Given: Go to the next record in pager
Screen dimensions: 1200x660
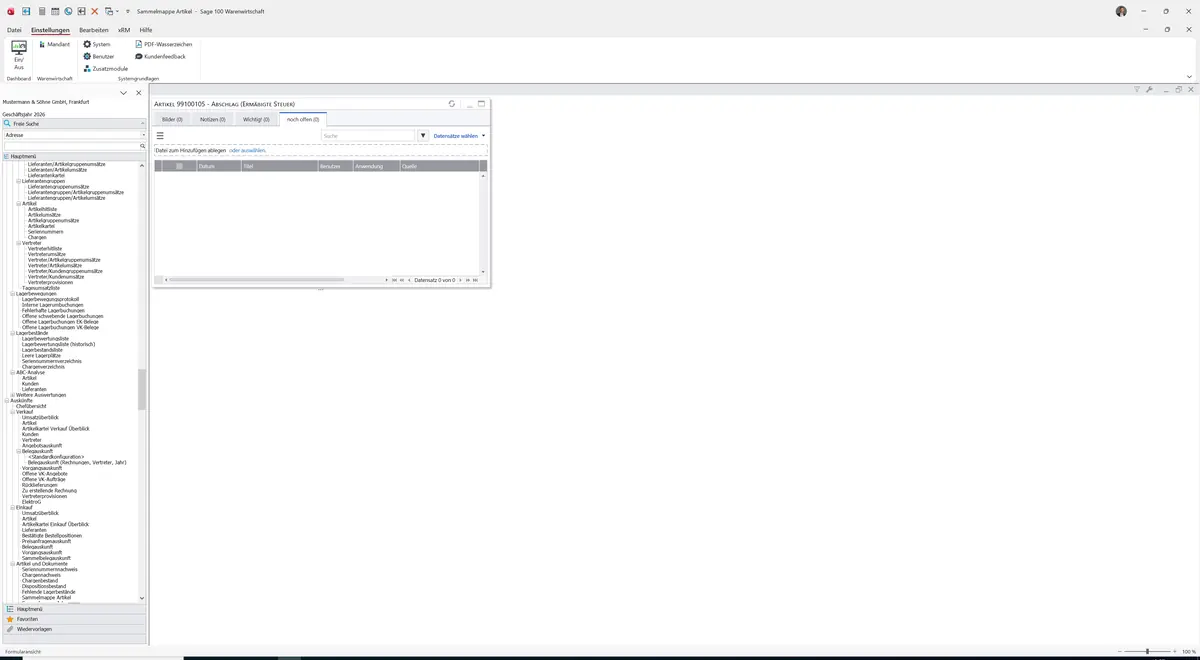Looking at the screenshot, I should click(460, 280).
